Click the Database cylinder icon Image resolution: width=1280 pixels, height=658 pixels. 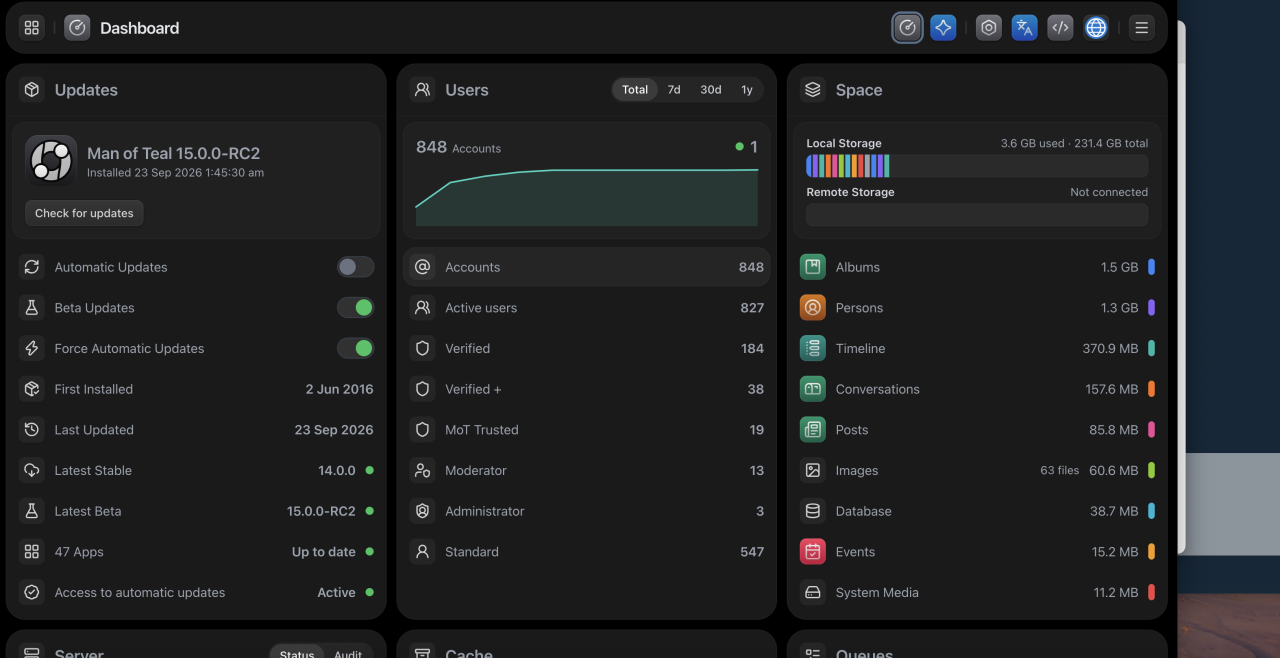coord(813,511)
